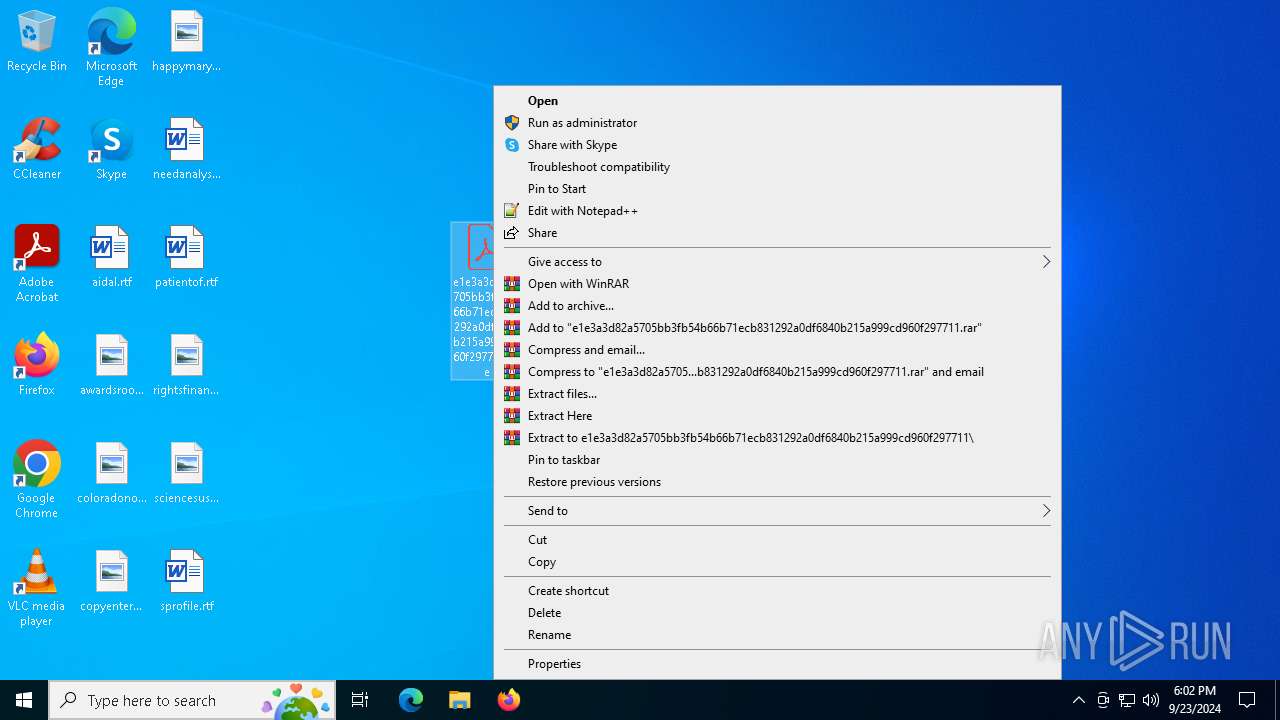Choose Add to archive...
The height and width of the screenshot is (720, 1280).
[777, 306]
